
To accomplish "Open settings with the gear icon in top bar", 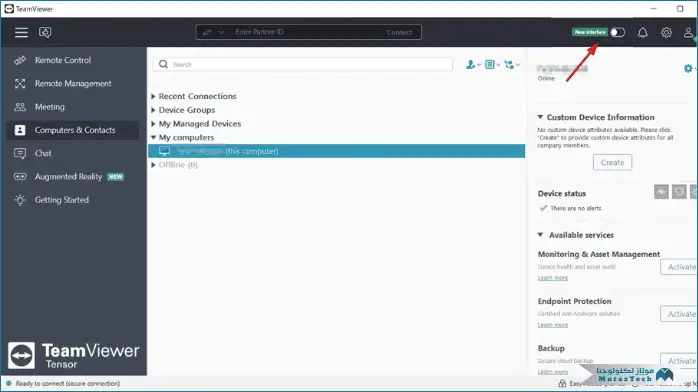I will coord(666,32).
